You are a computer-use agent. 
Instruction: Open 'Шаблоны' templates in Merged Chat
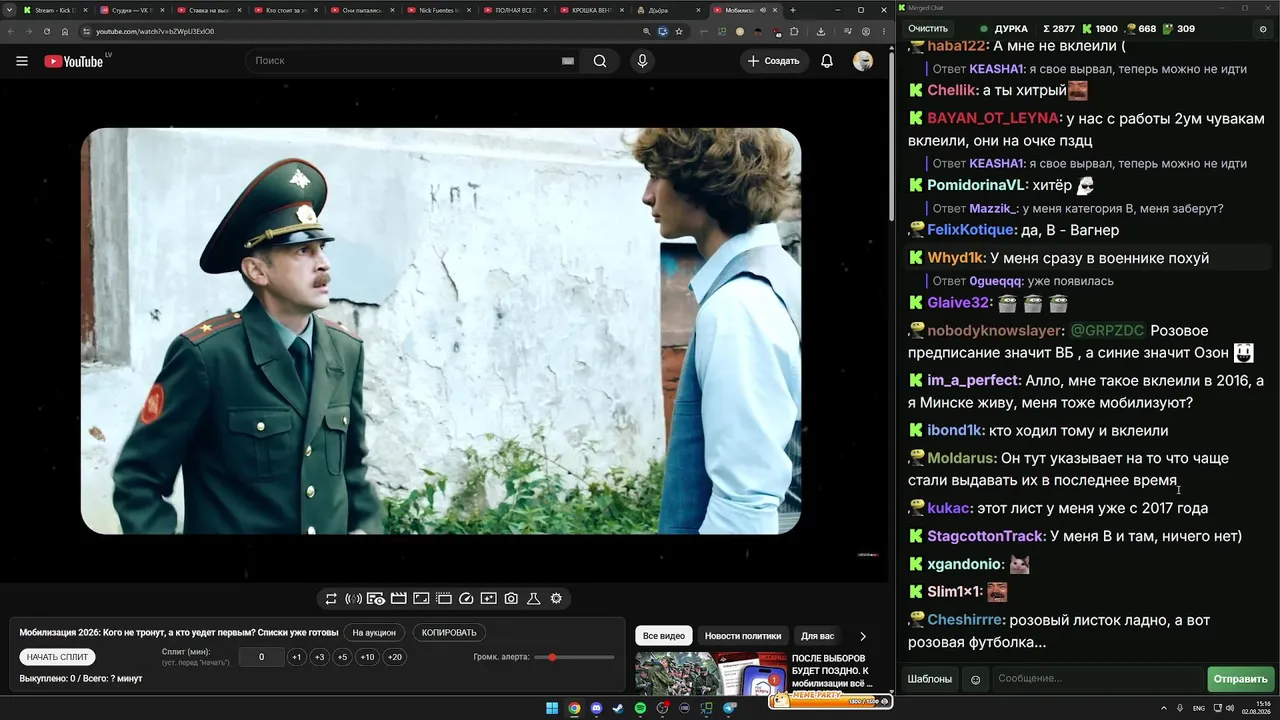tap(930, 680)
